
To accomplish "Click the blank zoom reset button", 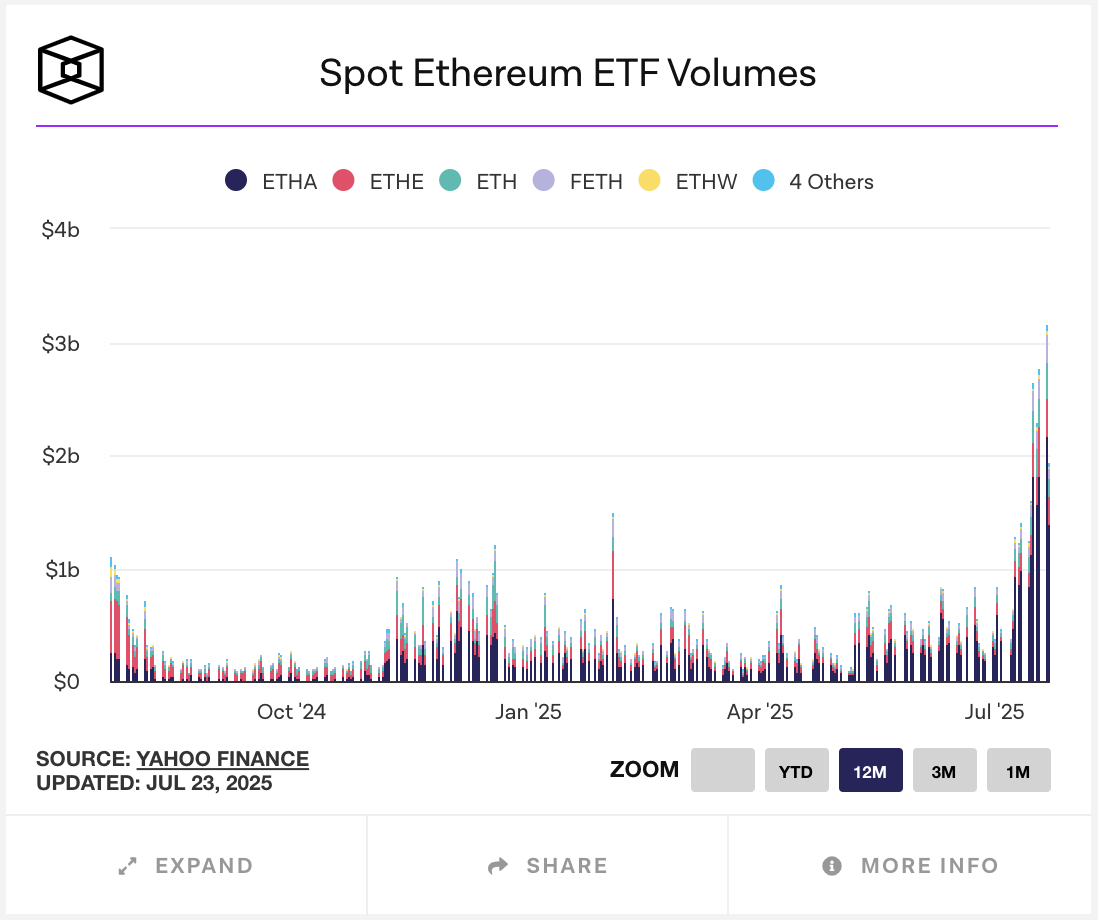I will point(722,769).
